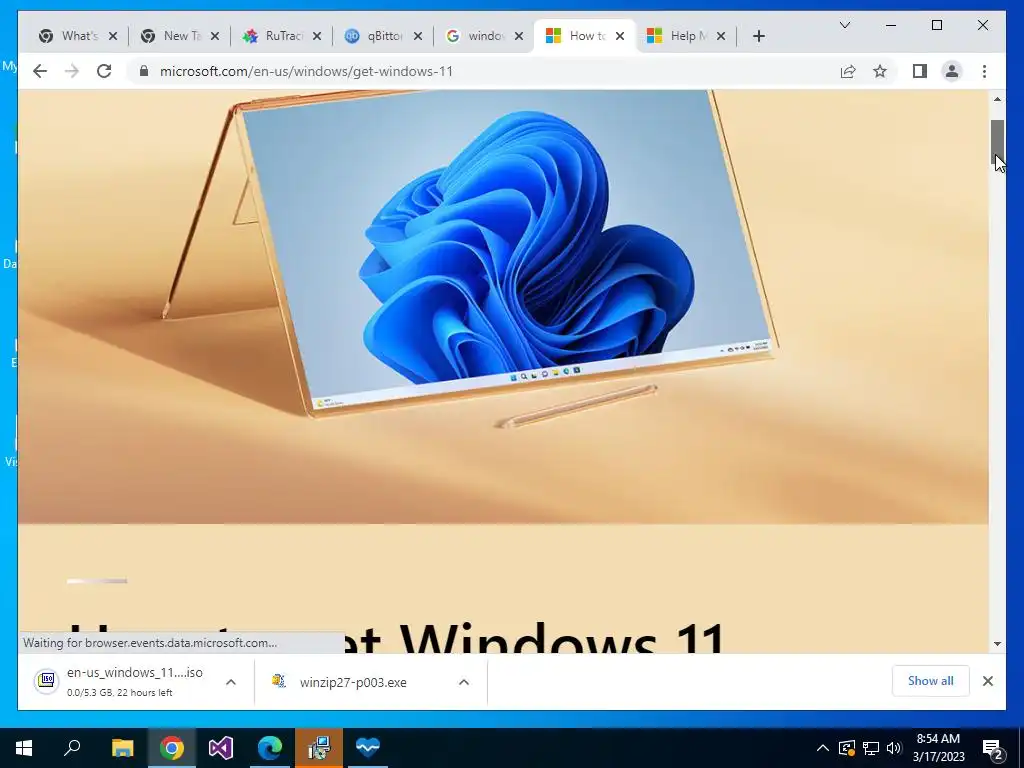Close the What's New tab

coord(113,36)
